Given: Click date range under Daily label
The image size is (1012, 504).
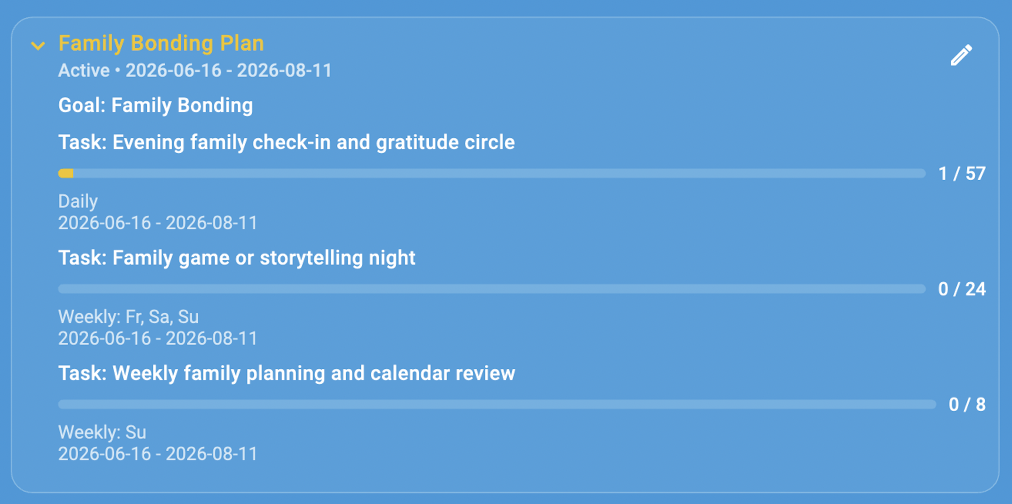Looking at the screenshot, I should [x=157, y=223].
